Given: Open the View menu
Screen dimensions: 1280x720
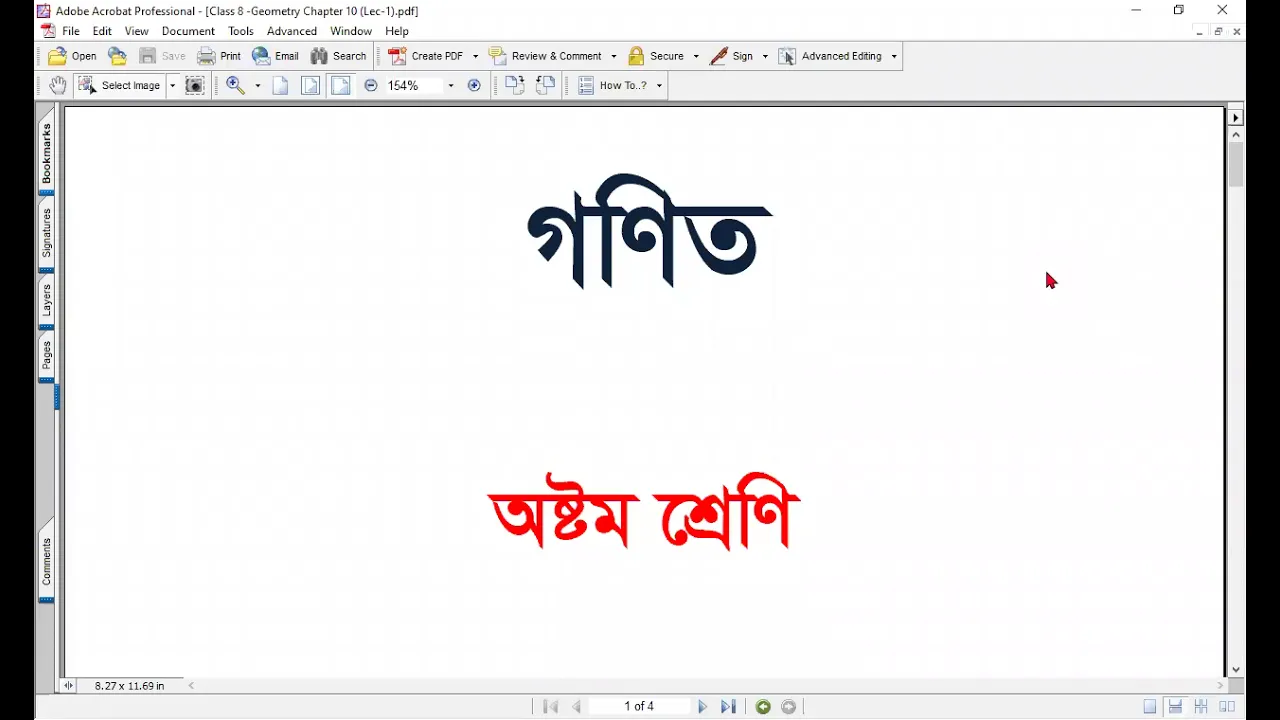Looking at the screenshot, I should (136, 31).
